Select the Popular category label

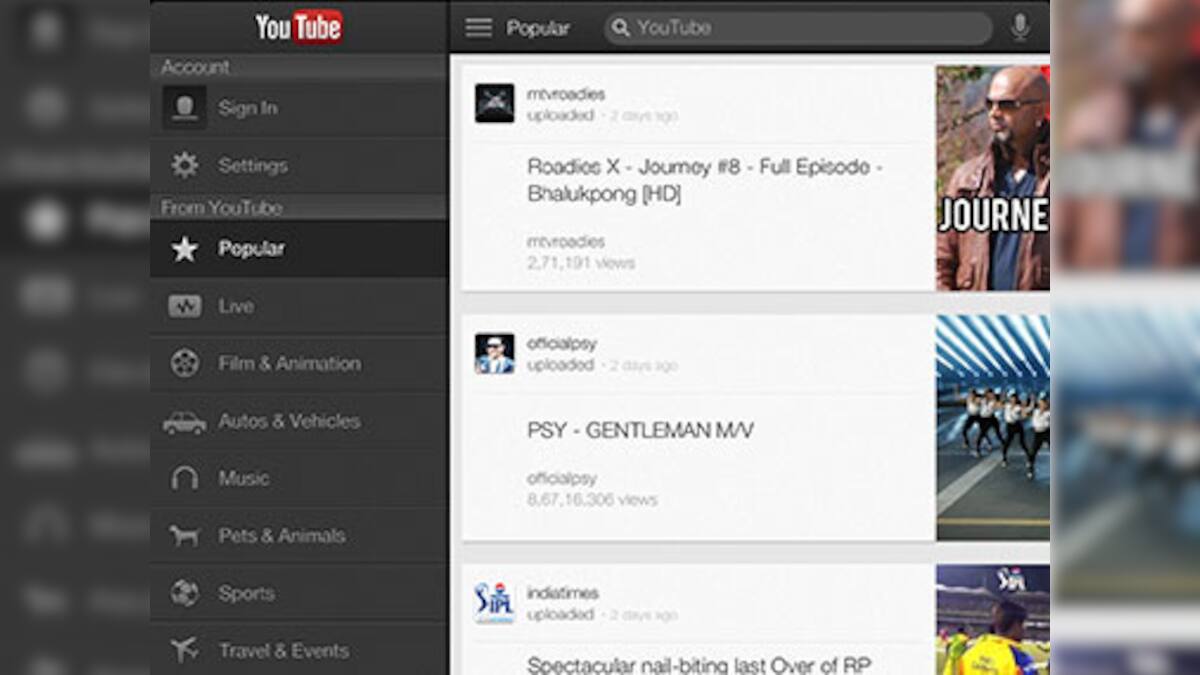point(252,249)
